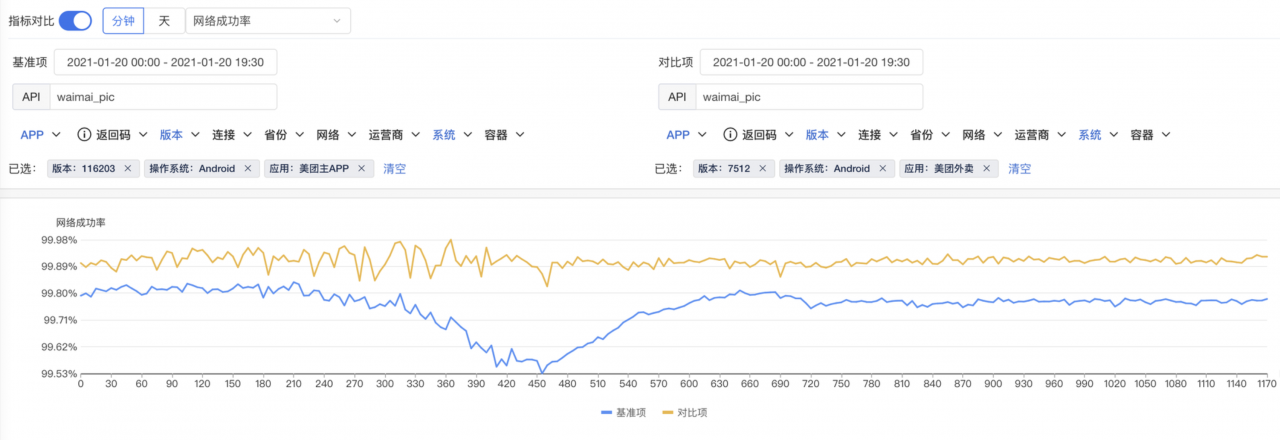
Task: Remove the 应用：美团主APP filter tag
Action: [361, 169]
